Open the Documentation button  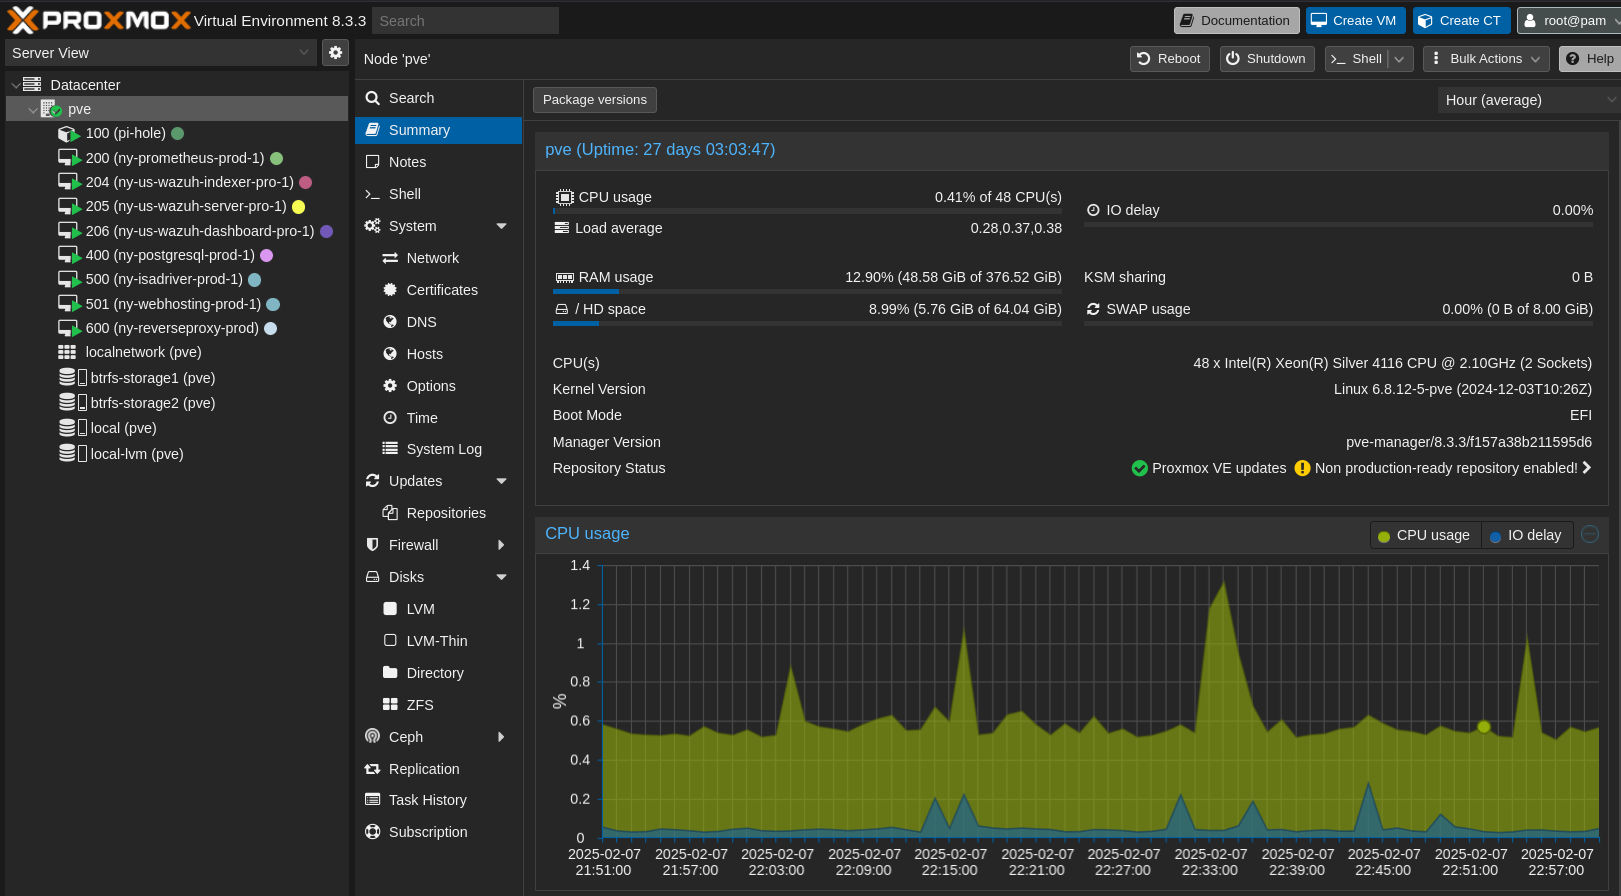point(1236,20)
